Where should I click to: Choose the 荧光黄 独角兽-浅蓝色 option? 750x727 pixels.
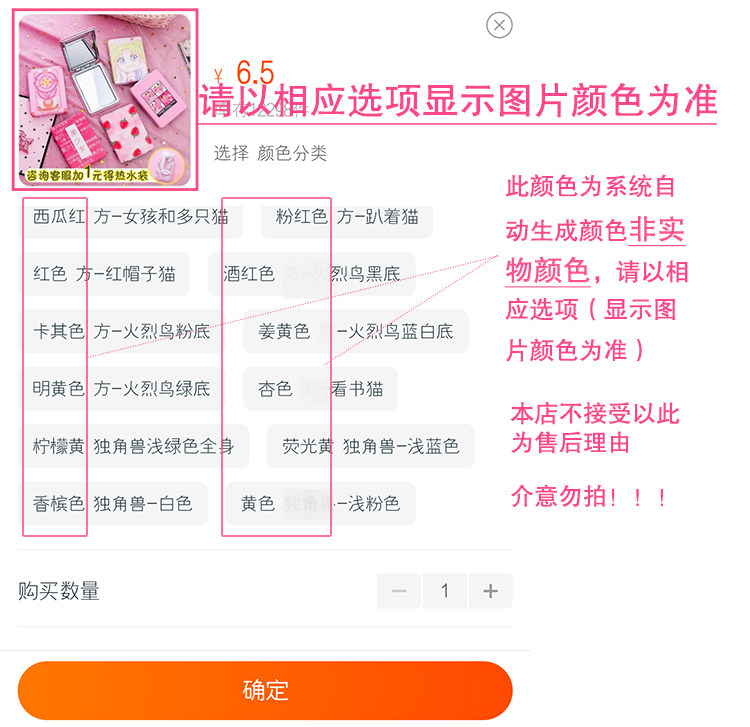coord(371,446)
